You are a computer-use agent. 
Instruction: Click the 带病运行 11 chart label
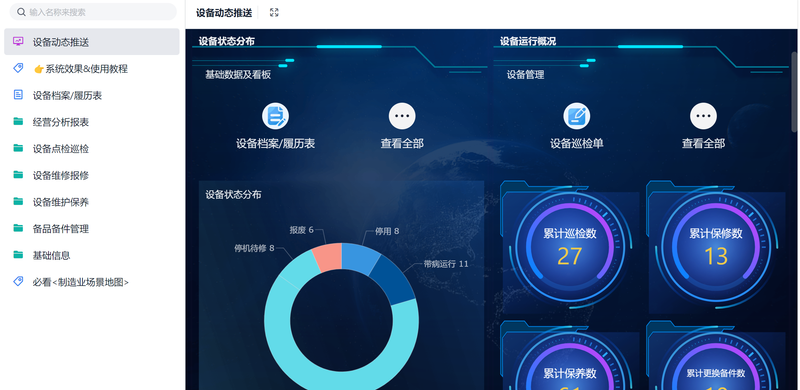pyautogui.click(x=446, y=264)
